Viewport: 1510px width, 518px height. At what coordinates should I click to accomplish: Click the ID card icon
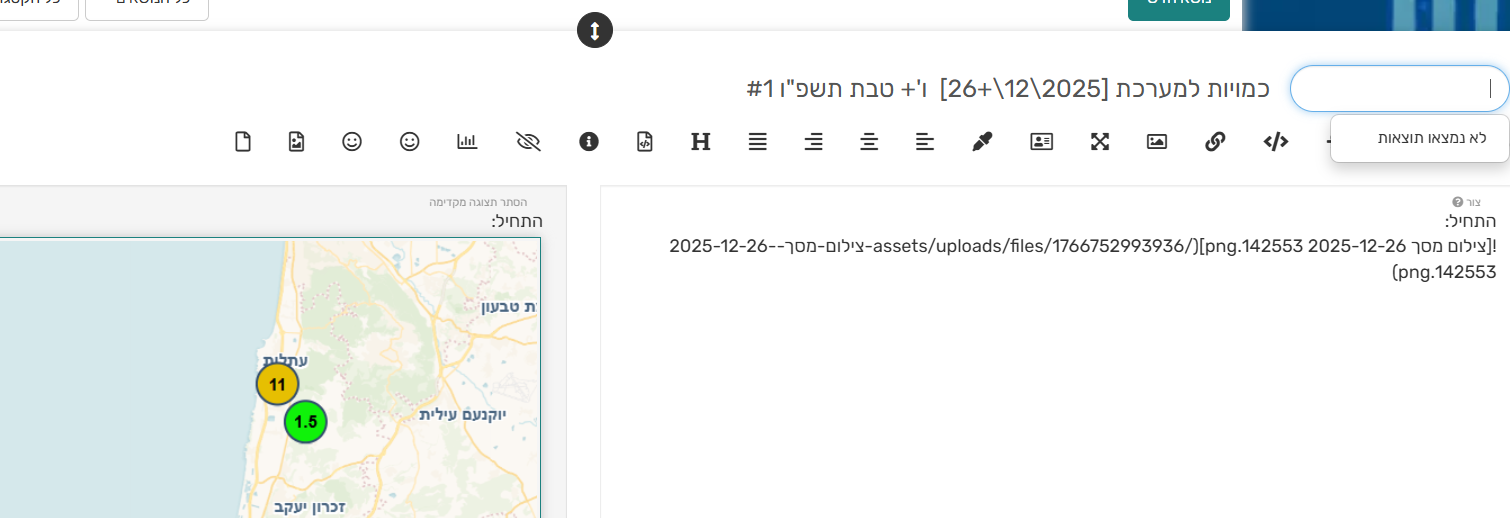[1042, 141]
